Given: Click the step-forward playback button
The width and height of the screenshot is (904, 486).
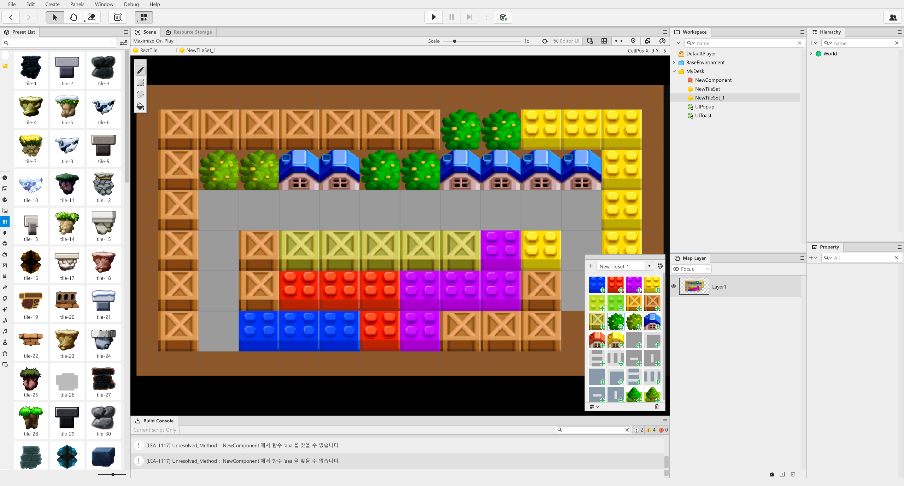Looking at the screenshot, I should click(x=469, y=17).
